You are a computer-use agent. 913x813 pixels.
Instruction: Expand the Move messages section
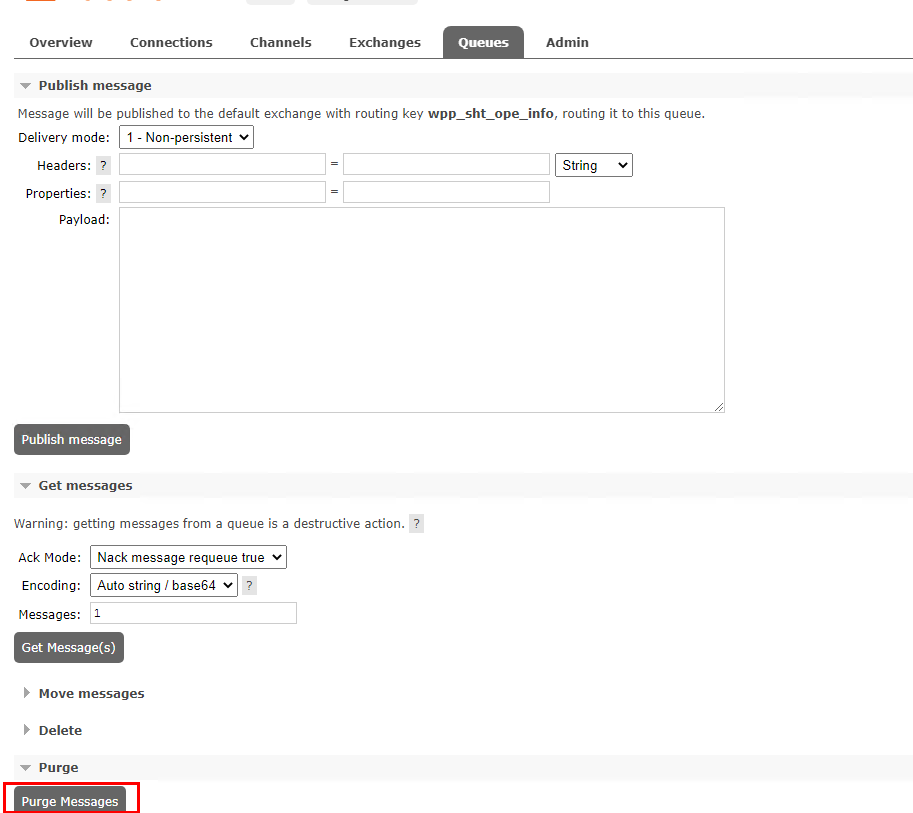pos(26,693)
